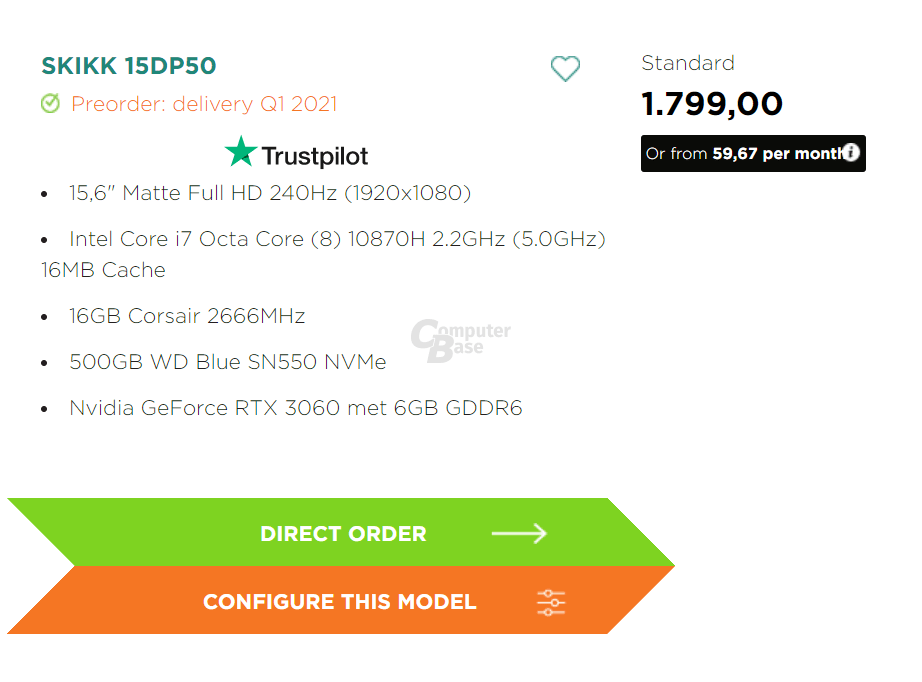Add SKIKK 15DP50 to wishlist heart
This screenshot has width=922, height=682.
point(565,68)
